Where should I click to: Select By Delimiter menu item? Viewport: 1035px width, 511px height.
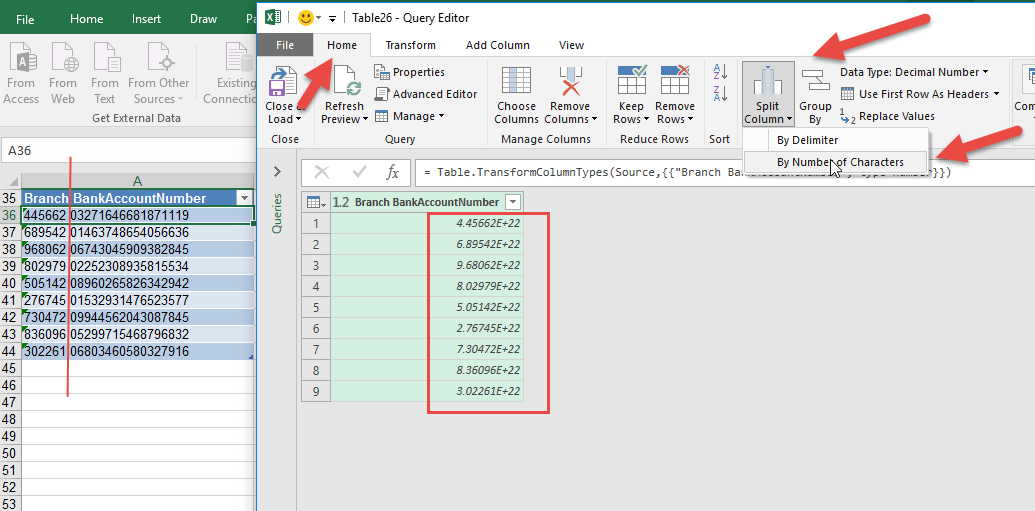(807, 140)
